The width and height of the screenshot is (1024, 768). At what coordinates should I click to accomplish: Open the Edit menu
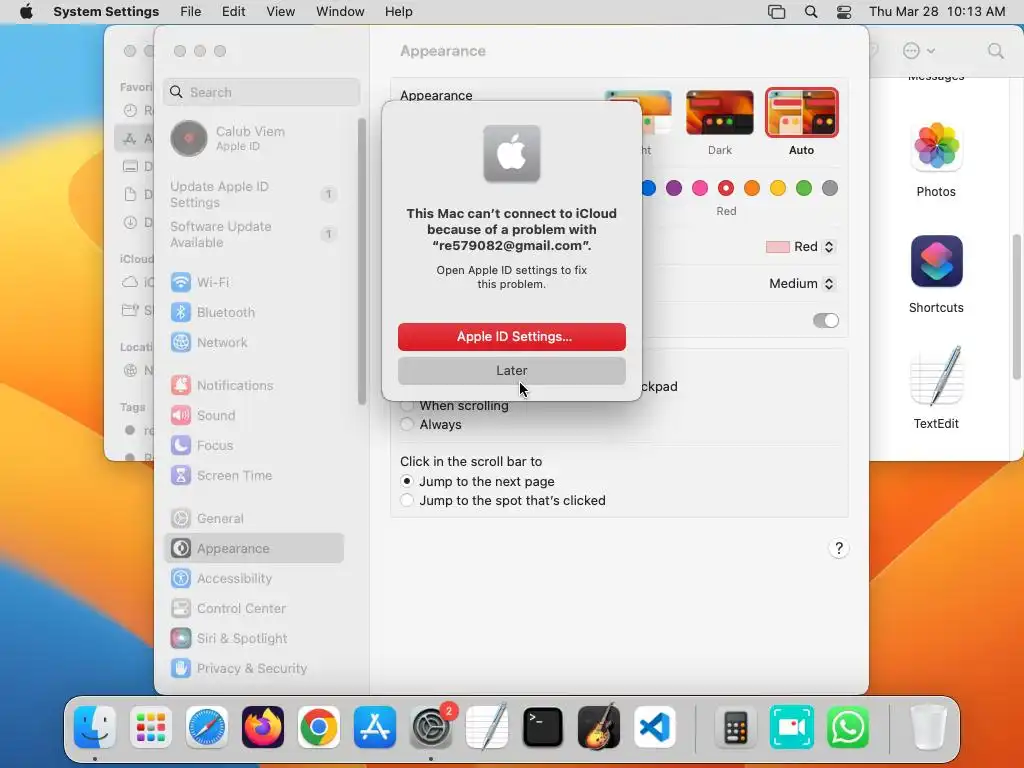[x=233, y=12]
